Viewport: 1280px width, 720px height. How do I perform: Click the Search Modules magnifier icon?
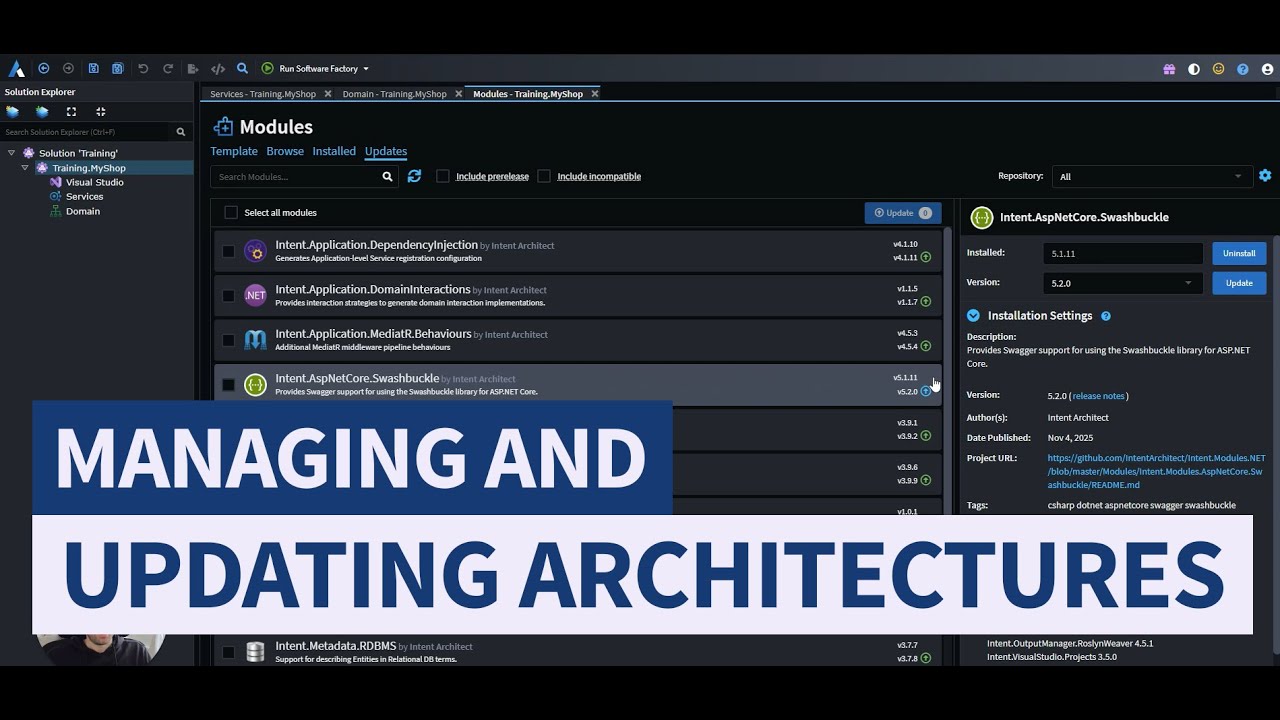point(388,177)
